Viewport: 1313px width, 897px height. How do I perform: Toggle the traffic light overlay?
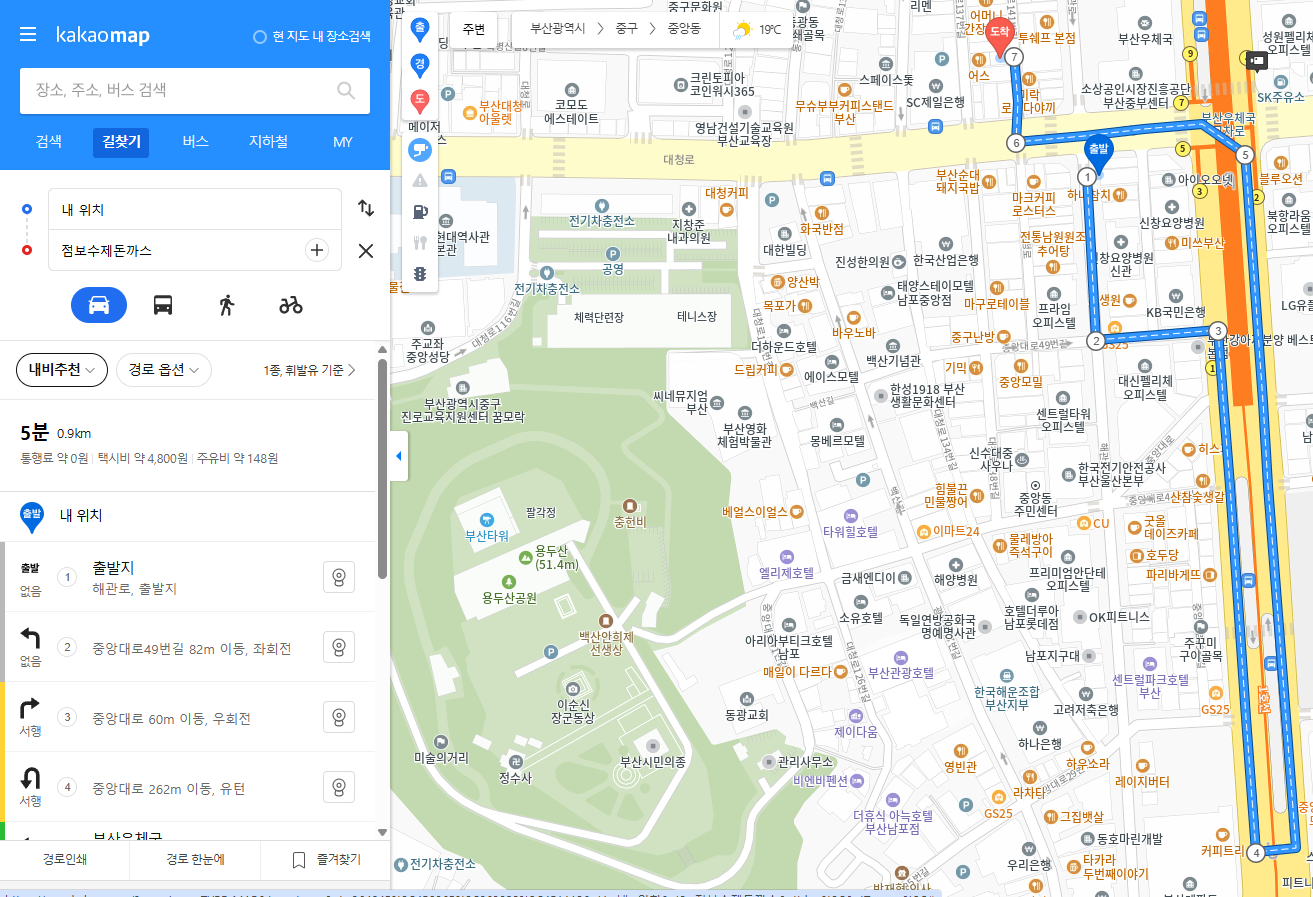point(420,273)
